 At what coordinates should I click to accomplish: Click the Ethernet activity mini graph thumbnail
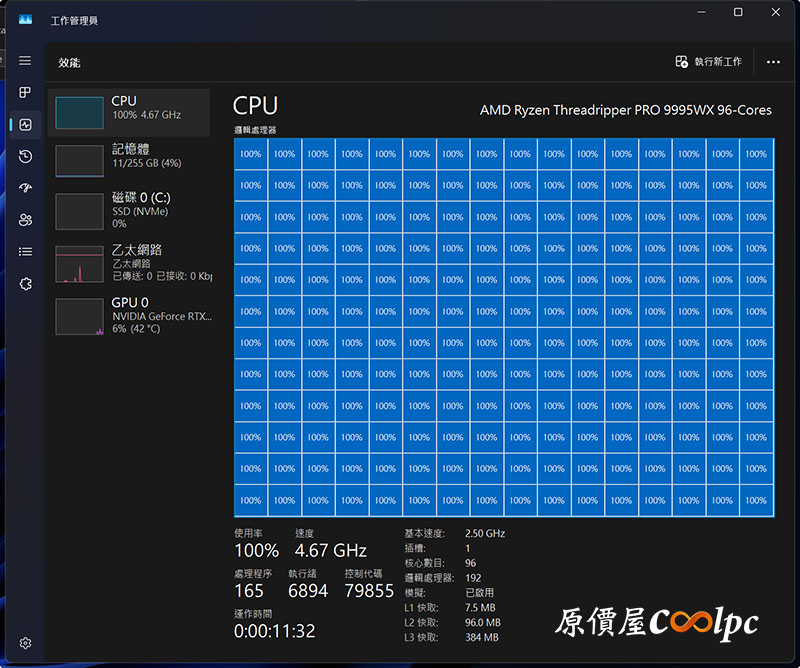[79, 264]
